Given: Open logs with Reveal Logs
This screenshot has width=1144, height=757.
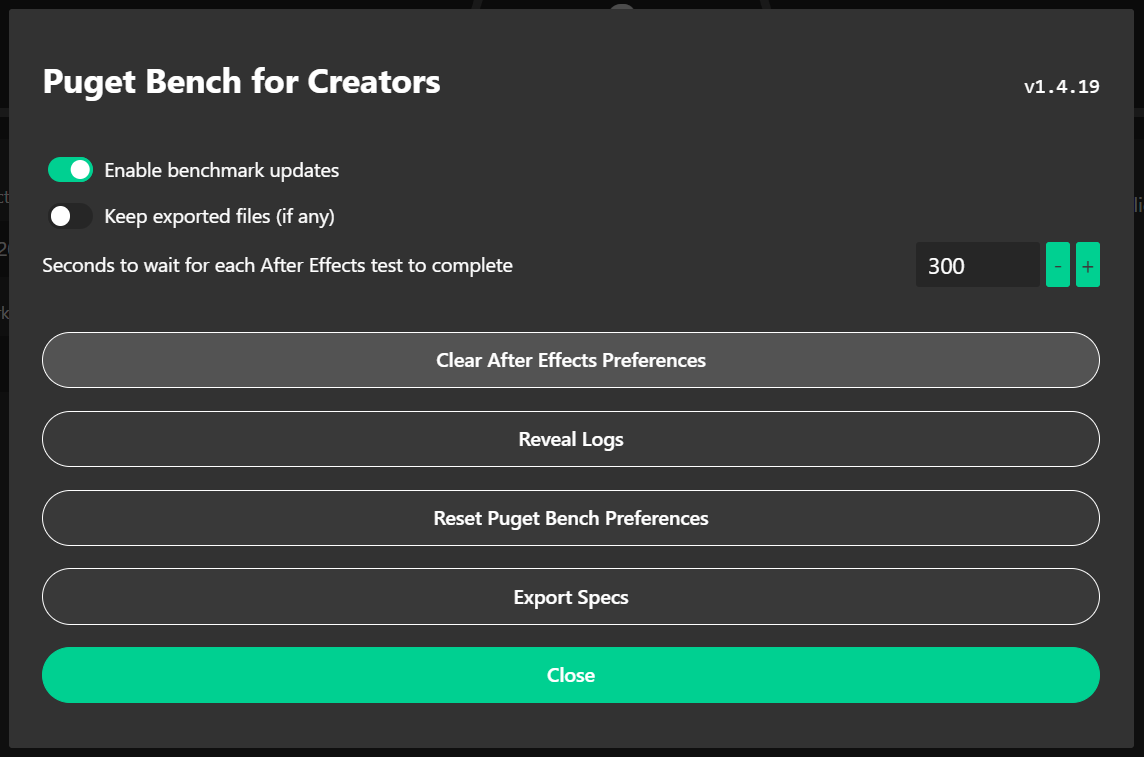Looking at the screenshot, I should tap(570, 439).
